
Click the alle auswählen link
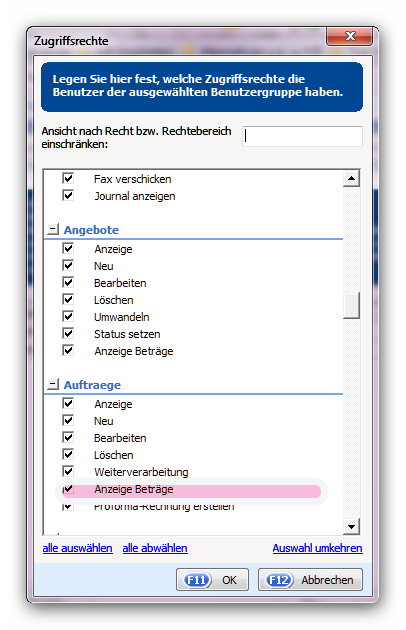pos(78,548)
